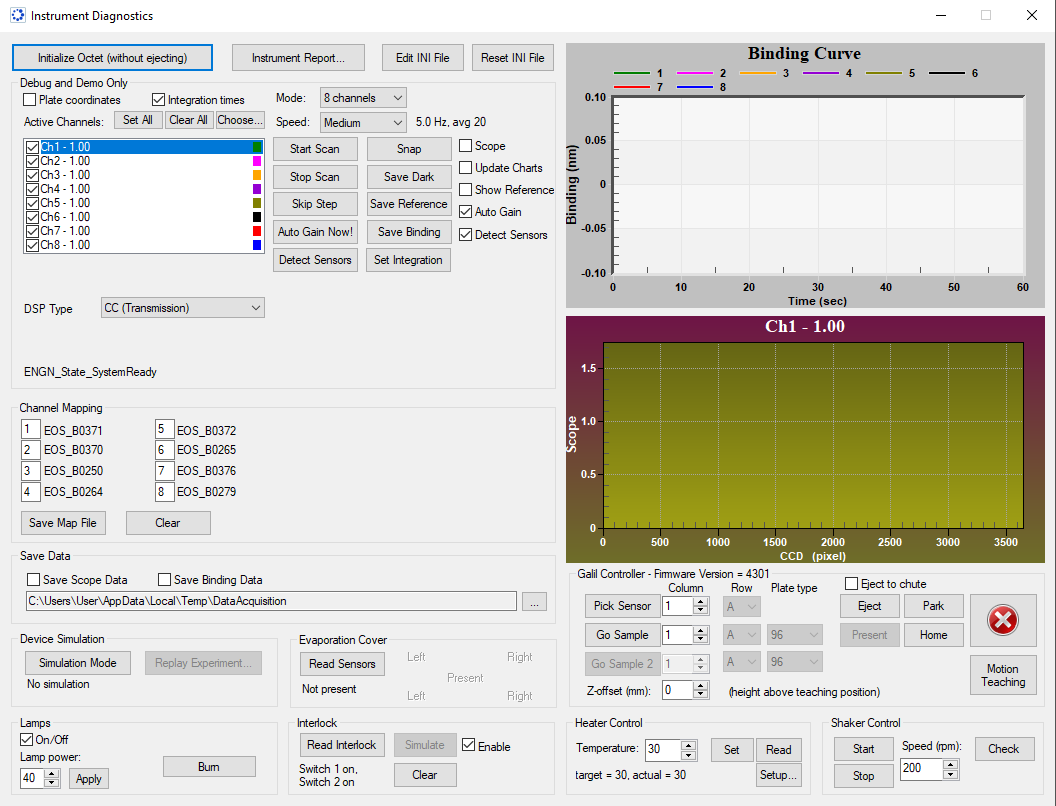Click the shaker Check button
This screenshot has width=1056, height=806.
click(x=1003, y=749)
